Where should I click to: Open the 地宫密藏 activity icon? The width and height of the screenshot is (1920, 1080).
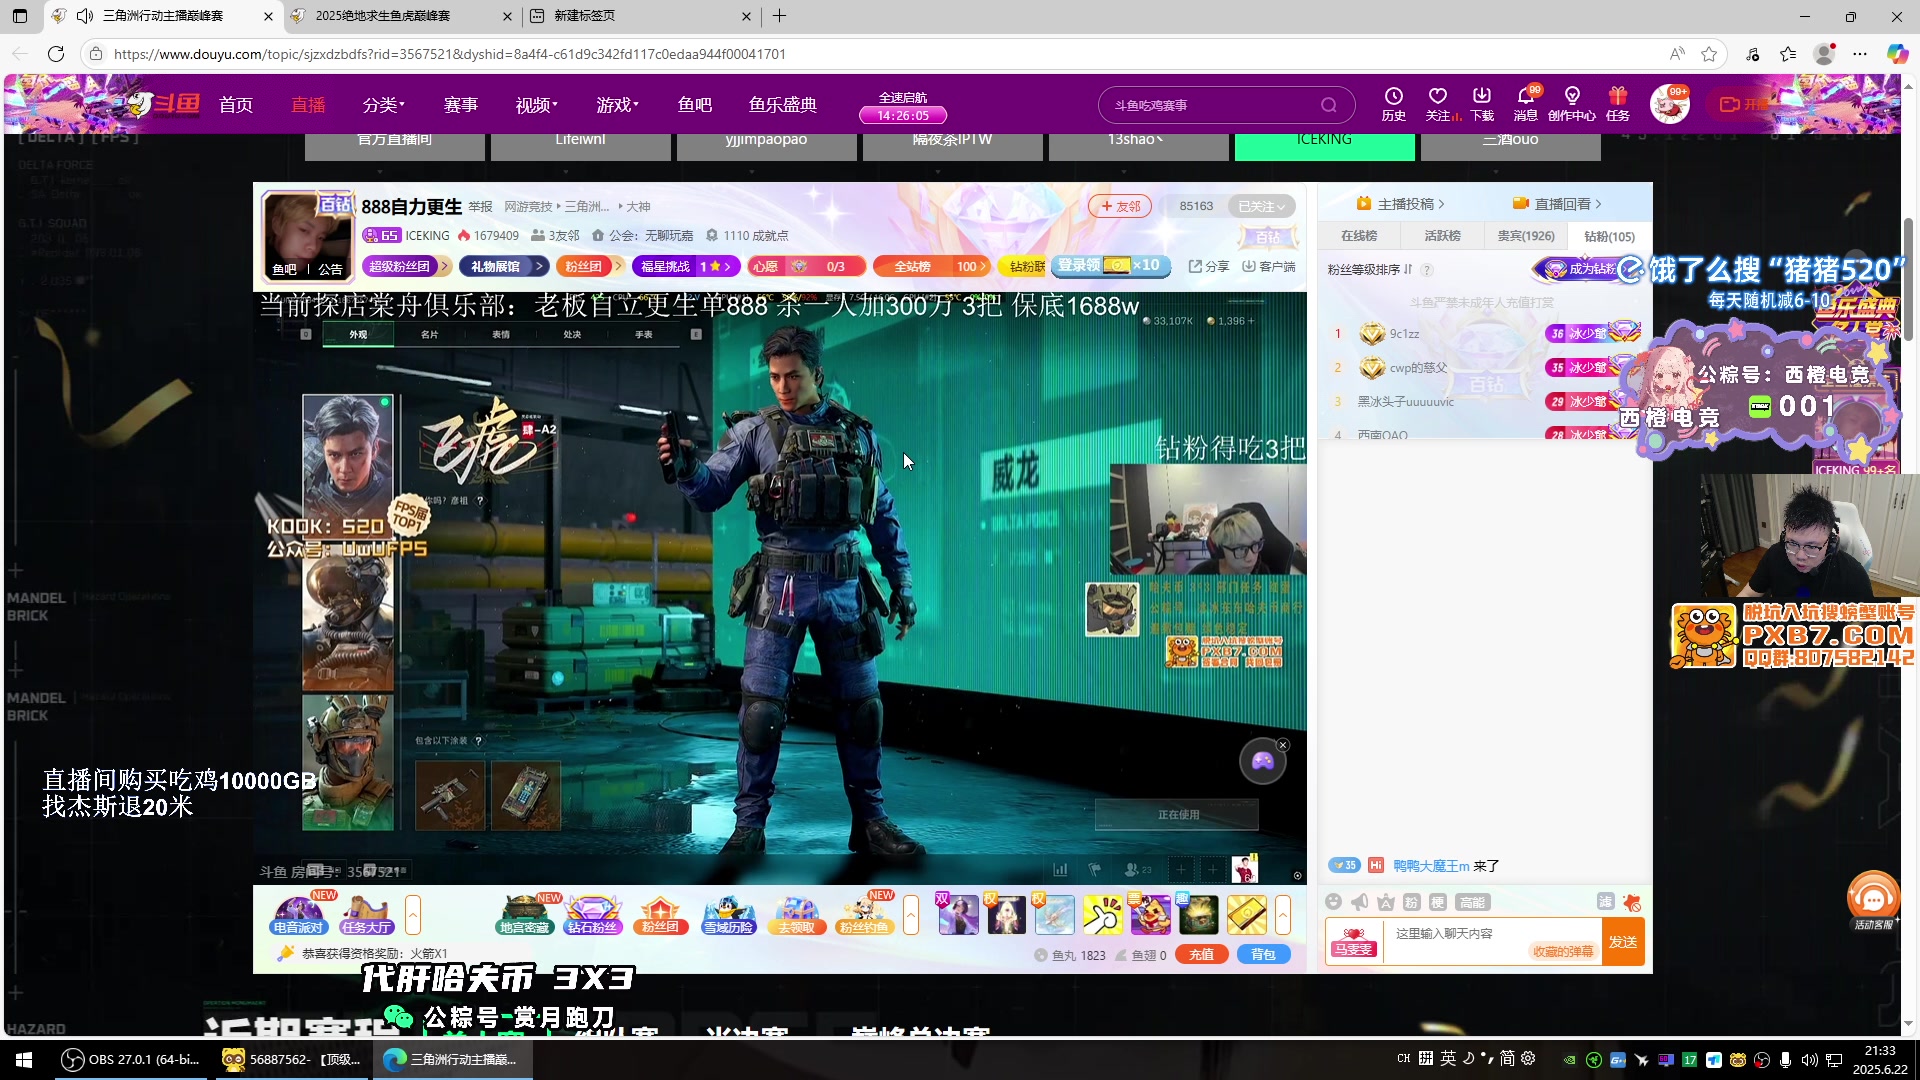[x=524, y=915]
